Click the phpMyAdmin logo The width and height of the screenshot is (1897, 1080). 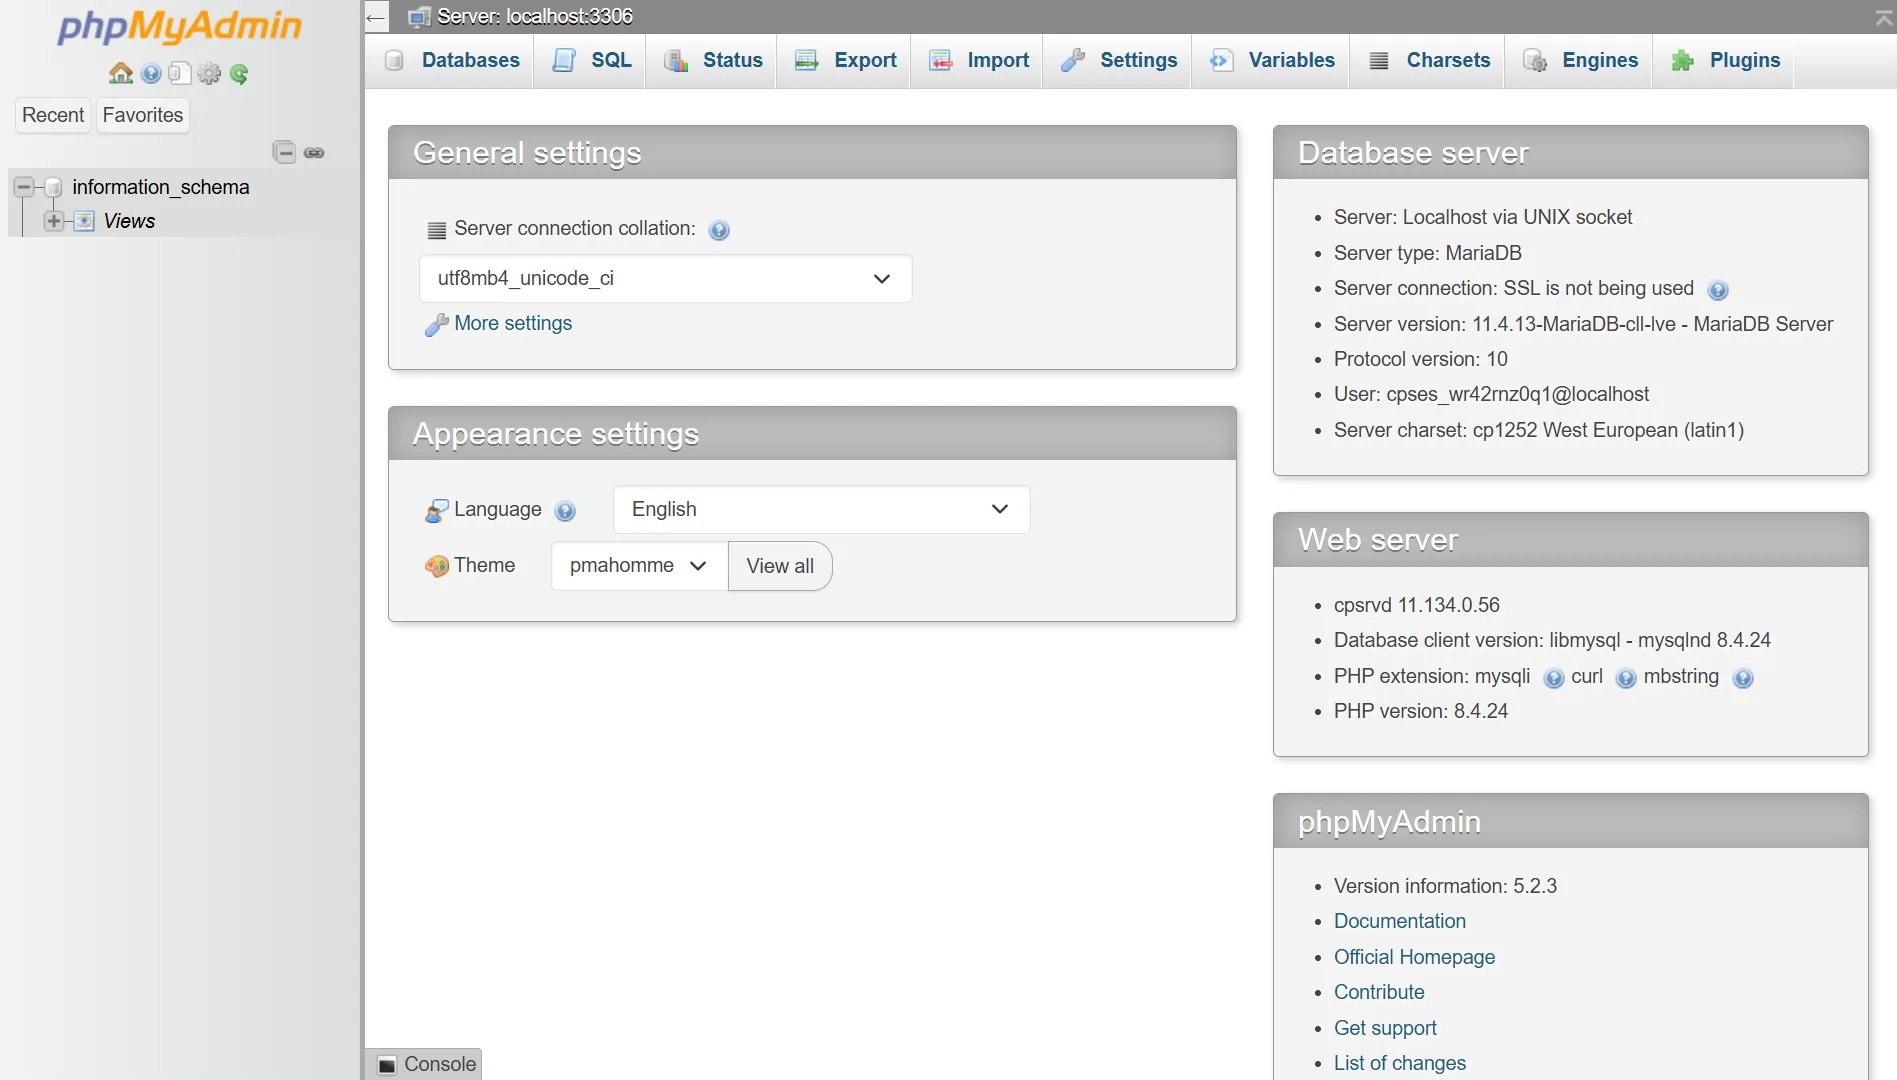[179, 26]
